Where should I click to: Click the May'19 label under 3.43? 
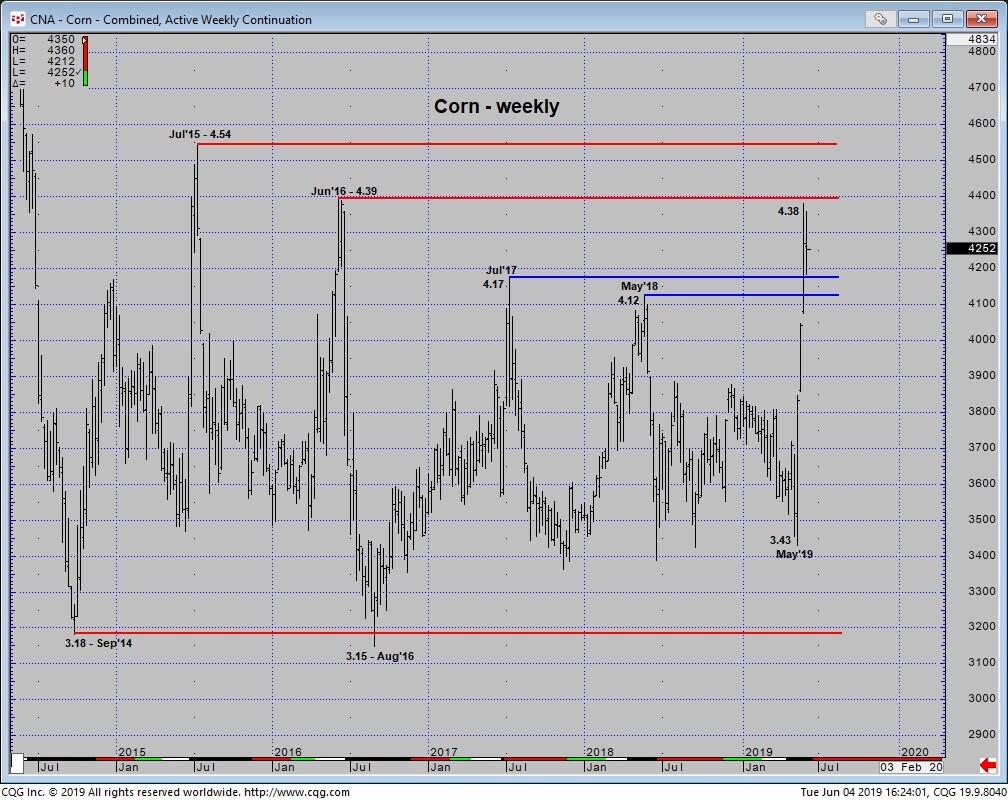(794, 554)
